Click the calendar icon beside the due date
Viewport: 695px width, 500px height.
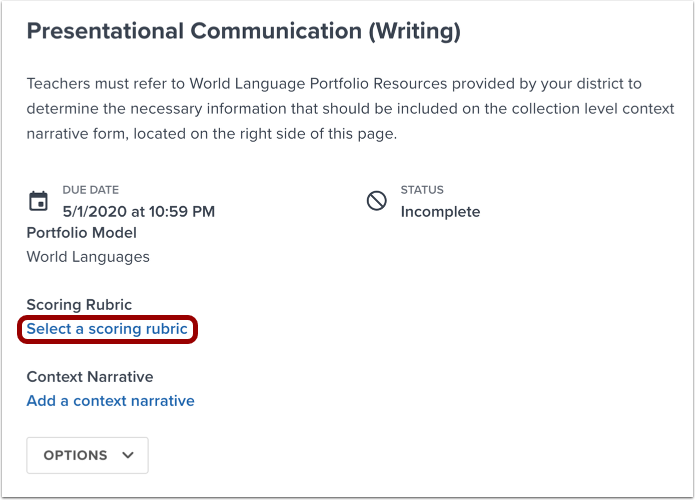[38, 201]
